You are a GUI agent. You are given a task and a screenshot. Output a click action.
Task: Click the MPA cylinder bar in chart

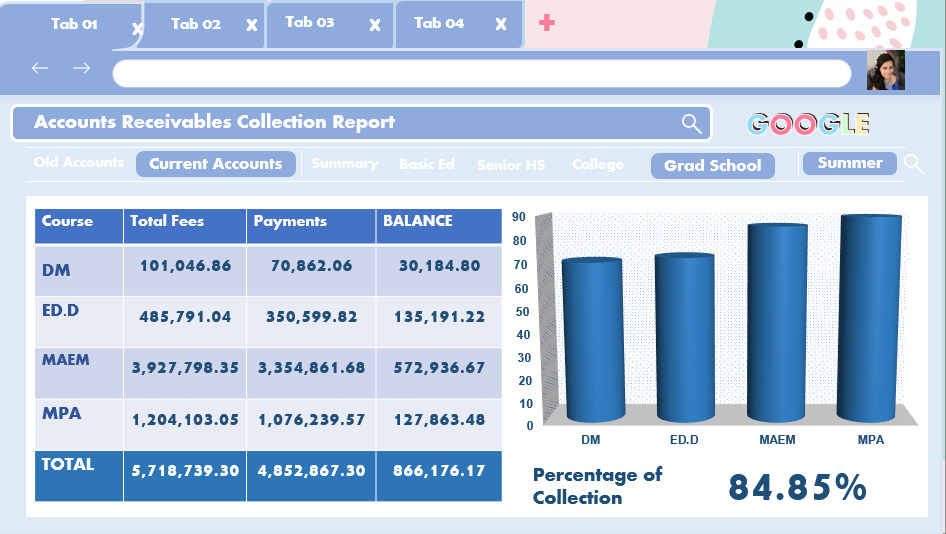[871, 318]
